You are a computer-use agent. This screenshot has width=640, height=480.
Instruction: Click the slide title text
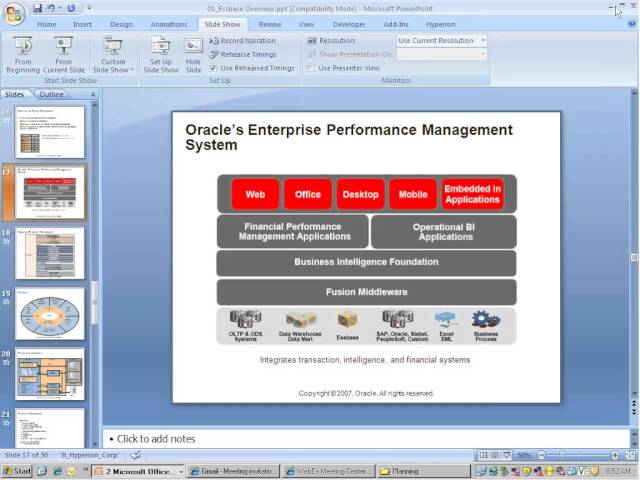pos(349,137)
